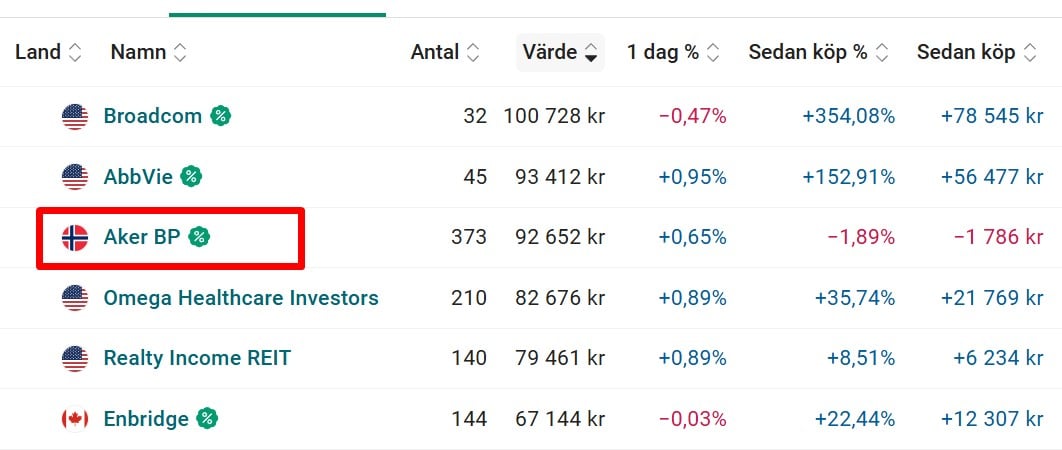Open the Enbridge holding page
The height and width of the screenshot is (450, 1062).
pos(146,419)
